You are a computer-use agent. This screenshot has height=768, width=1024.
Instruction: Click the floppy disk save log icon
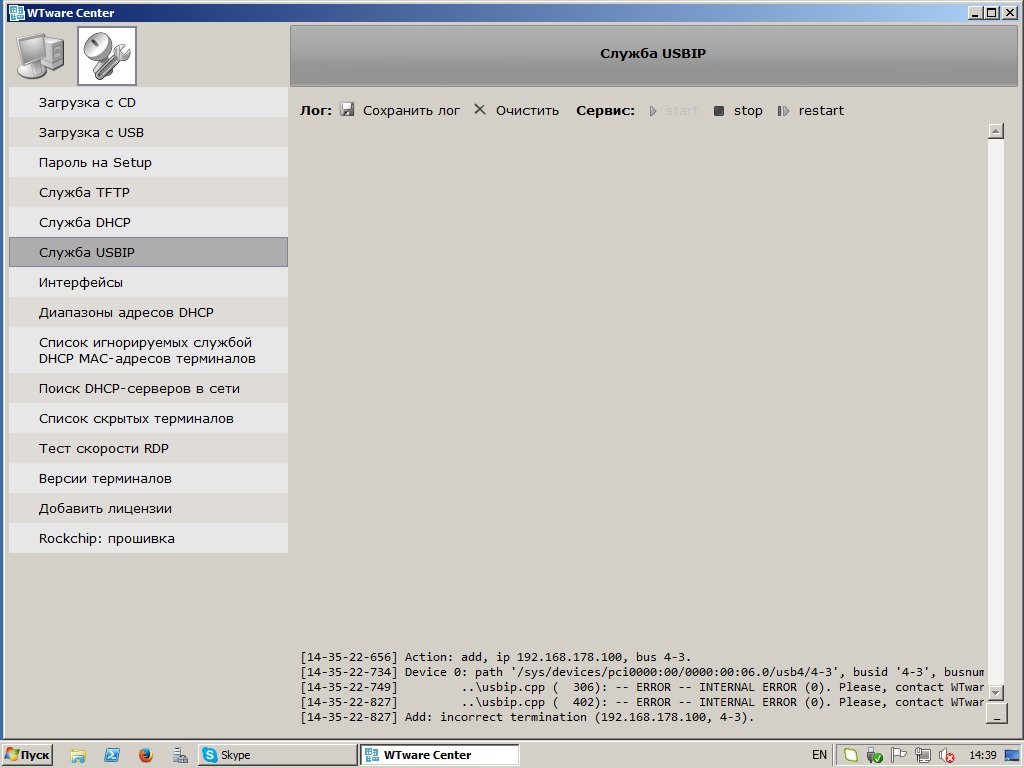(x=347, y=110)
